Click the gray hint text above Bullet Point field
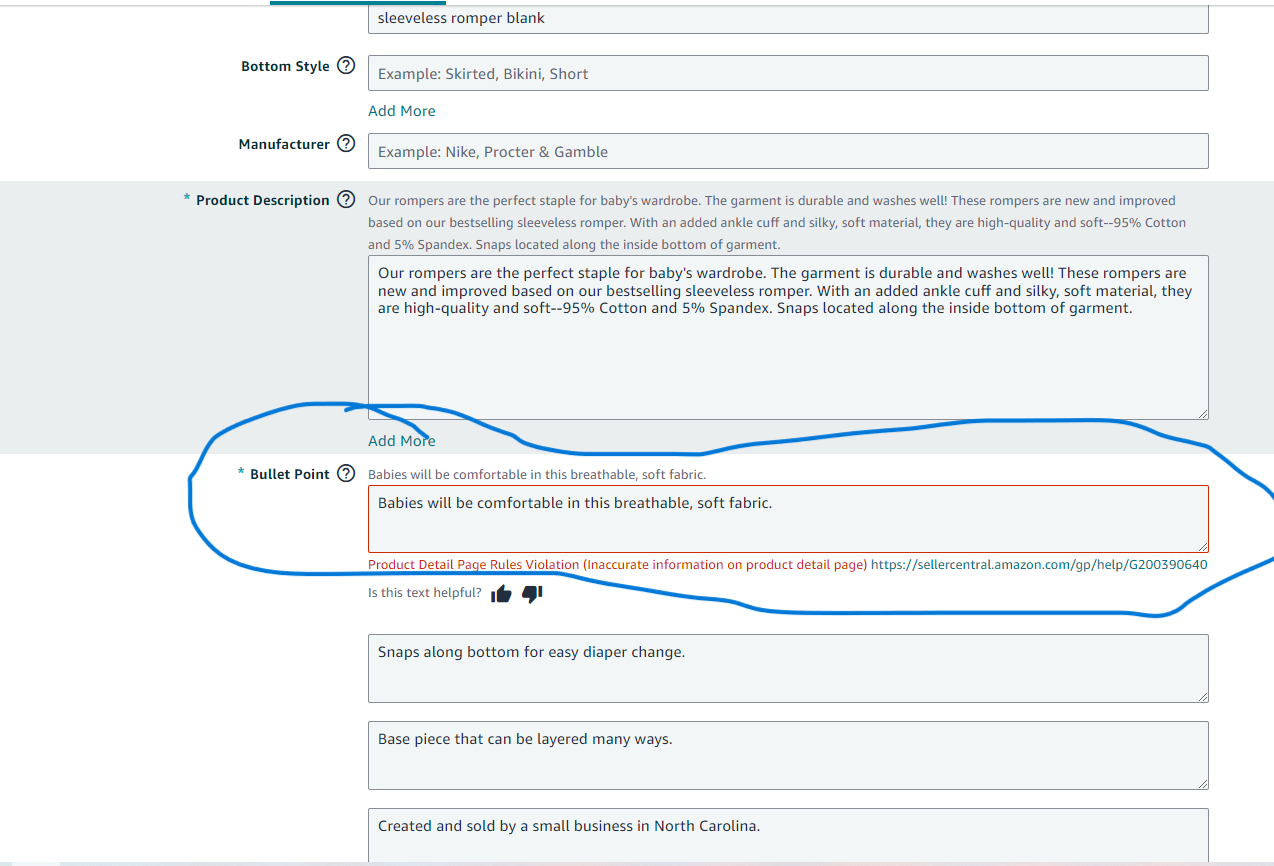The image size is (1274, 866). (x=537, y=474)
